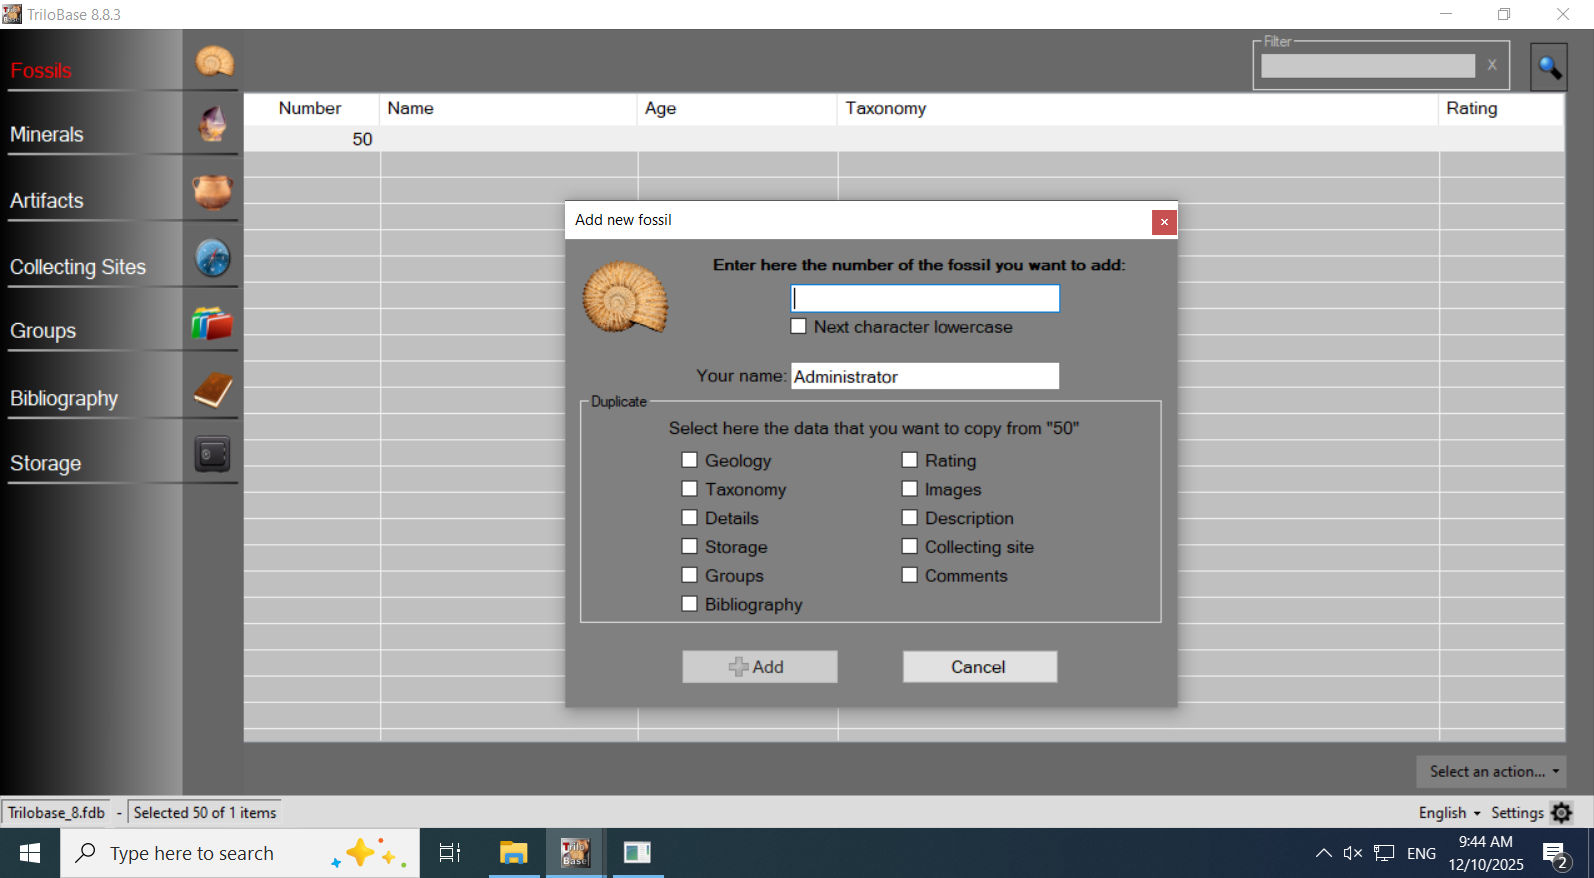Close the Add new fossil dialog
The height and width of the screenshot is (878, 1594).
(x=1164, y=222)
